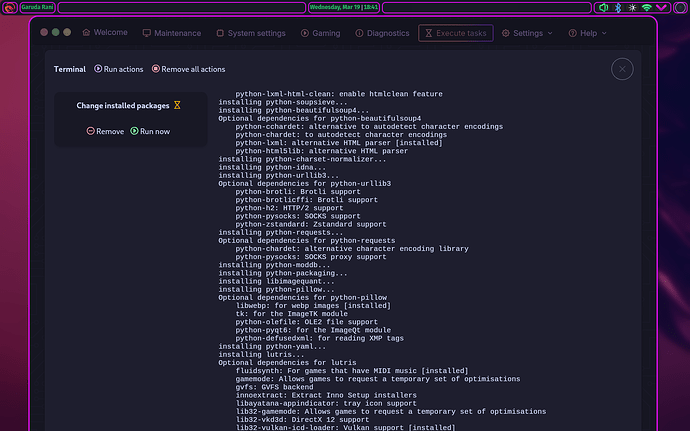Screen dimensions: 690x431
Task: Click 'tk: for the ImageTK module' line
Action: [x=291, y=314]
